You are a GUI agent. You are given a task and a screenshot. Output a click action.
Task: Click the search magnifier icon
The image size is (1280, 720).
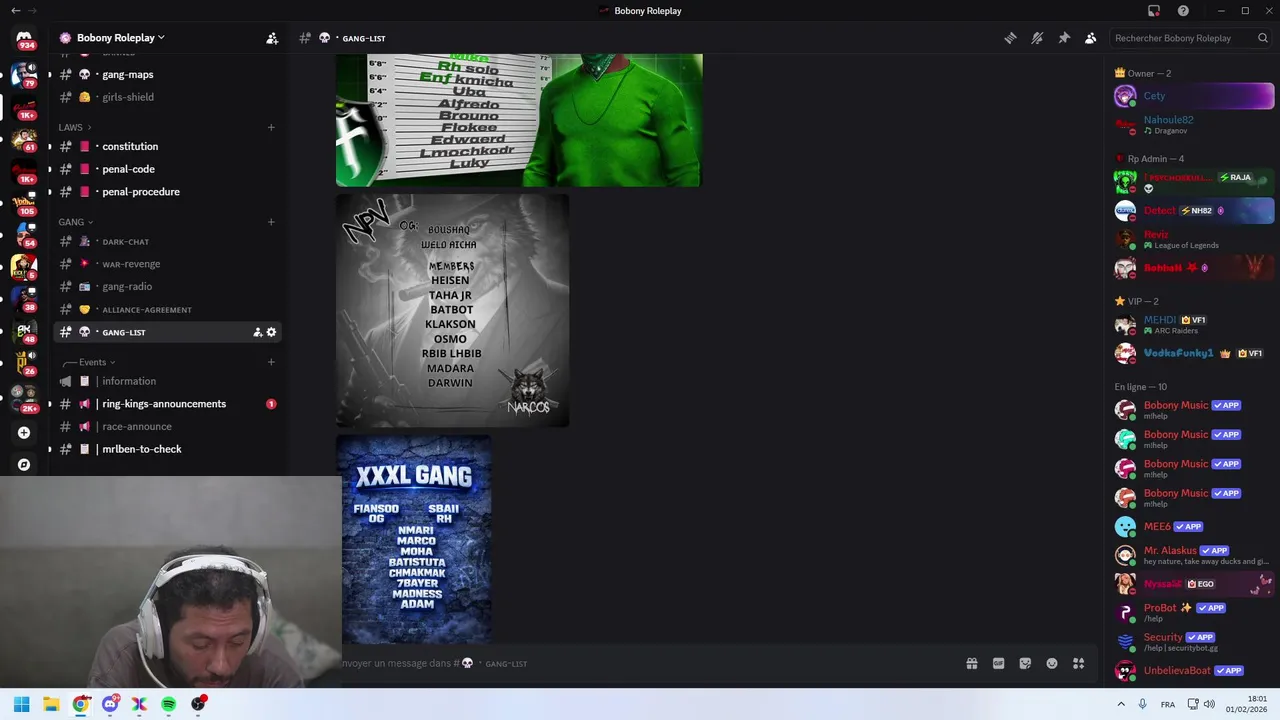click(1263, 38)
